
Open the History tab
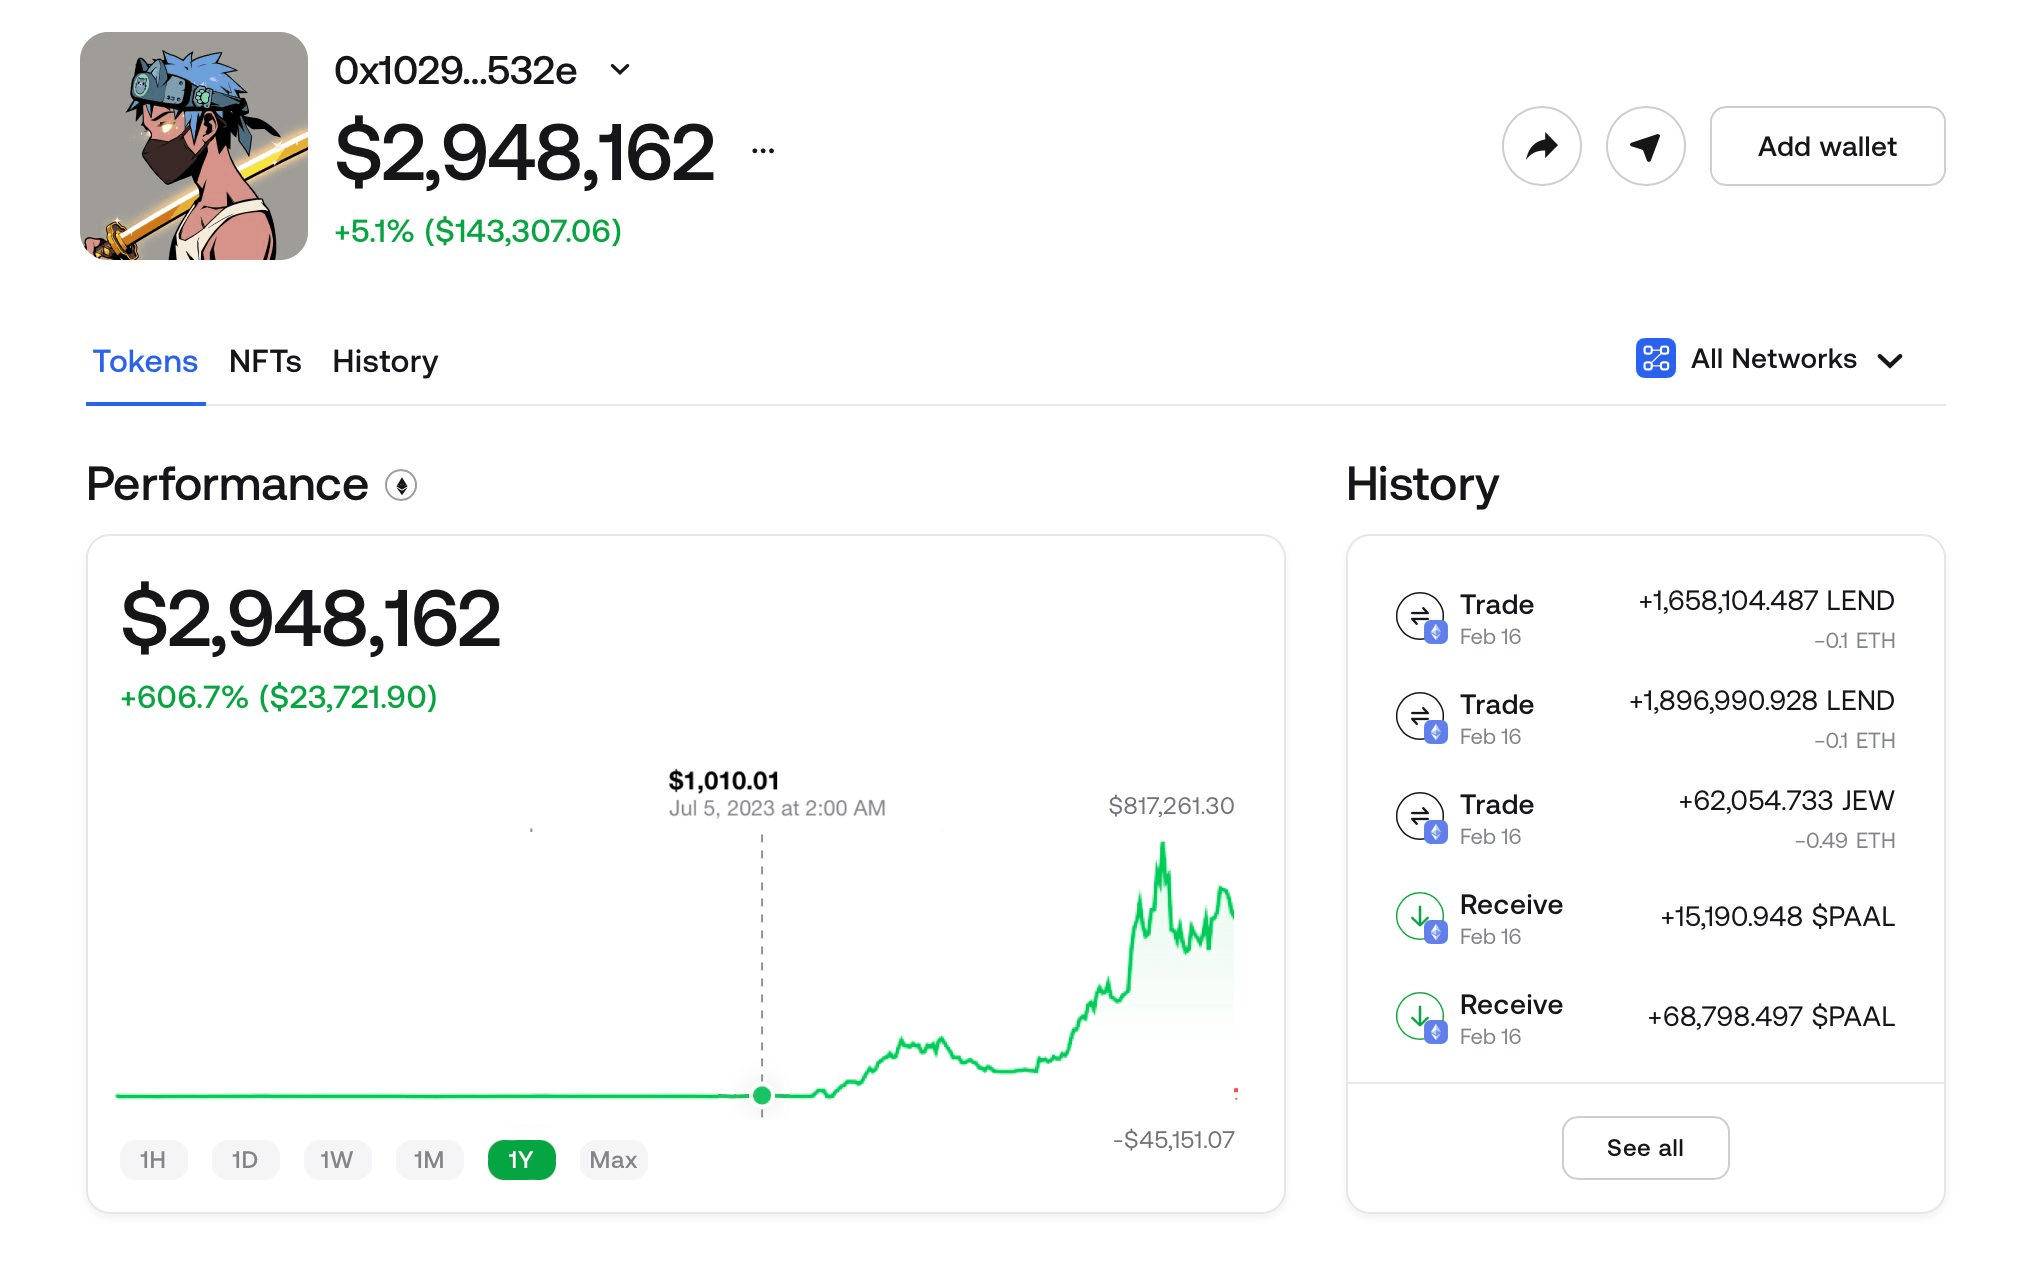pyautogui.click(x=385, y=361)
